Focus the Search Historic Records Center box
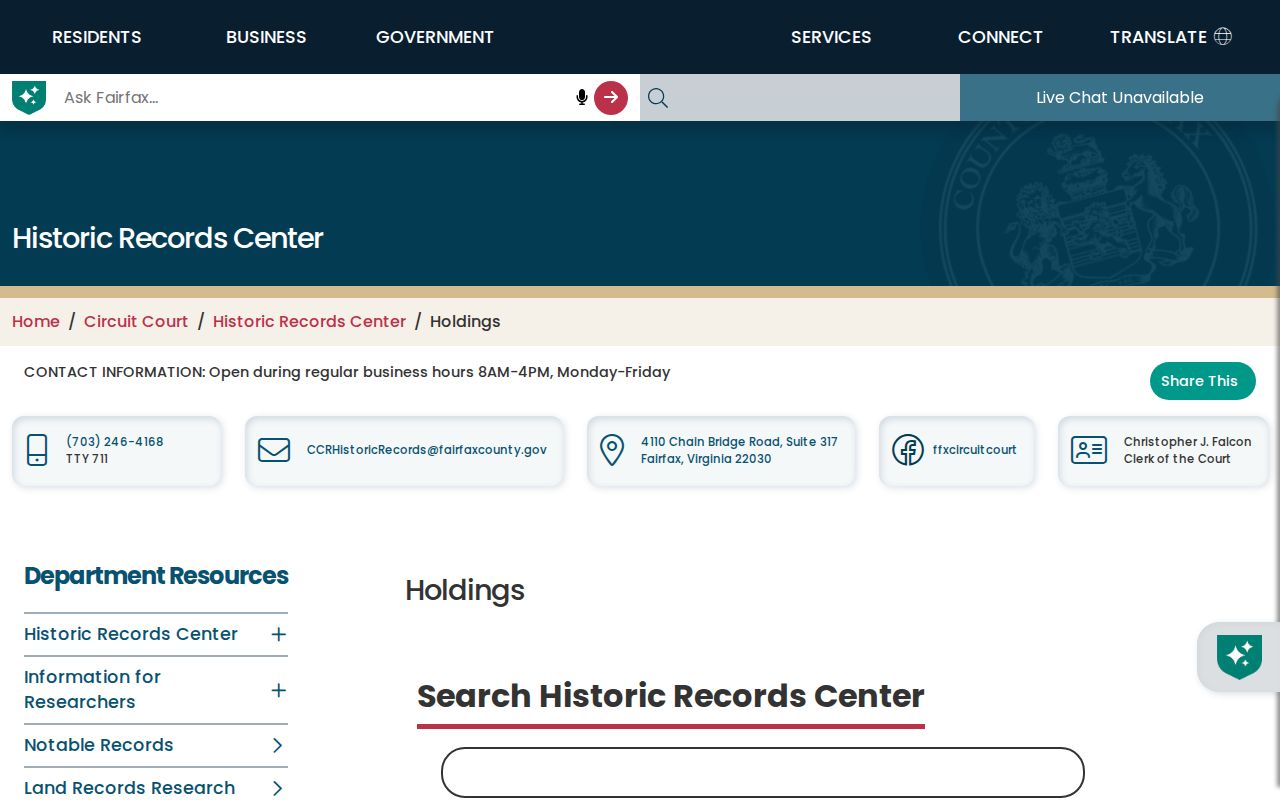The image size is (1280, 800). (x=763, y=773)
